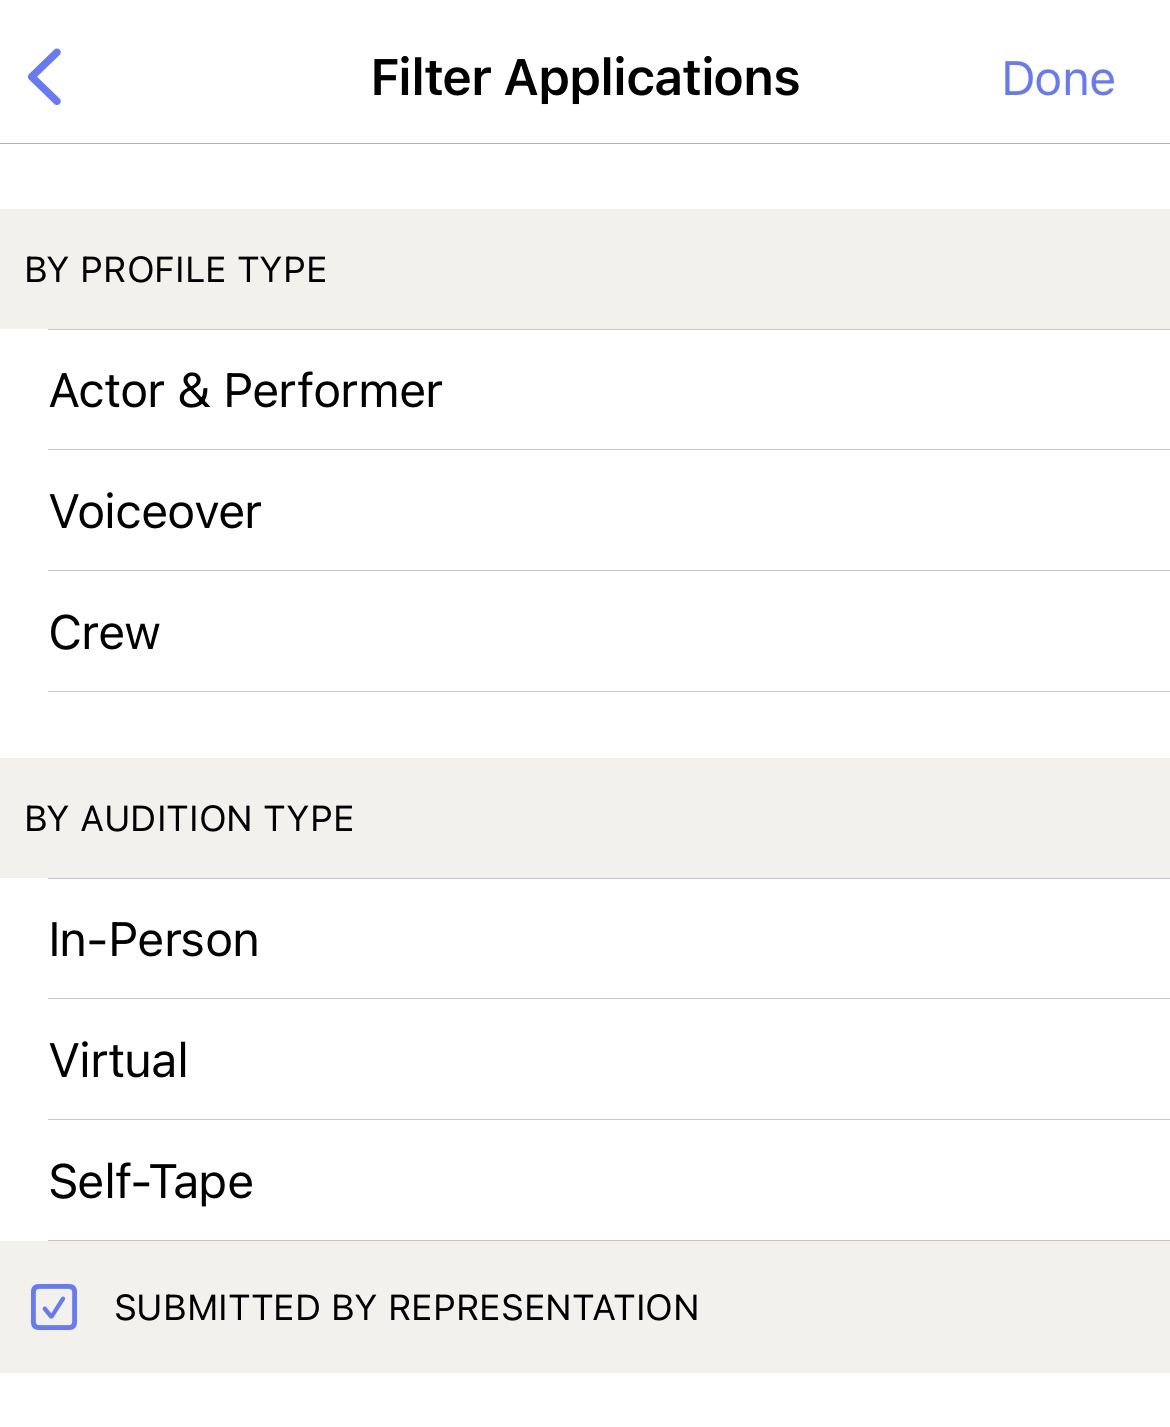This screenshot has width=1170, height=1427.
Task: Click the BY AUDITION TYPE section header
Action: [x=189, y=819]
